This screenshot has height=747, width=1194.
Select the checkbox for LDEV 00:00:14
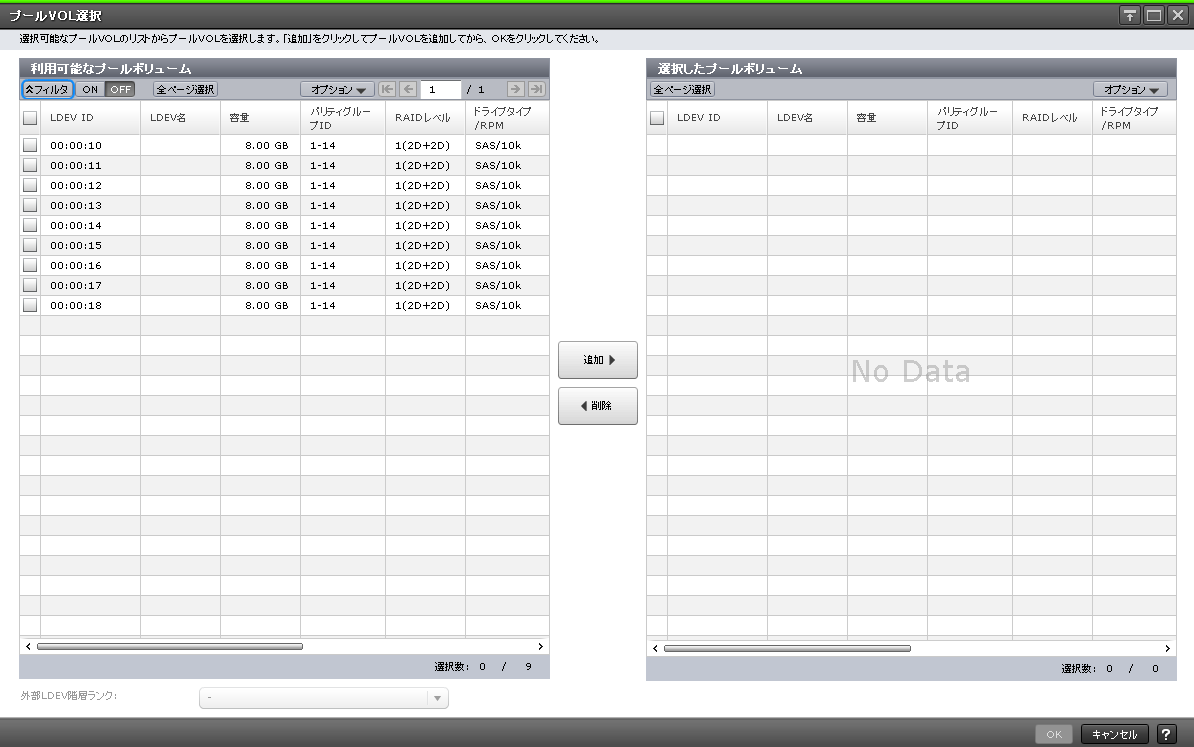pyautogui.click(x=30, y=225)
